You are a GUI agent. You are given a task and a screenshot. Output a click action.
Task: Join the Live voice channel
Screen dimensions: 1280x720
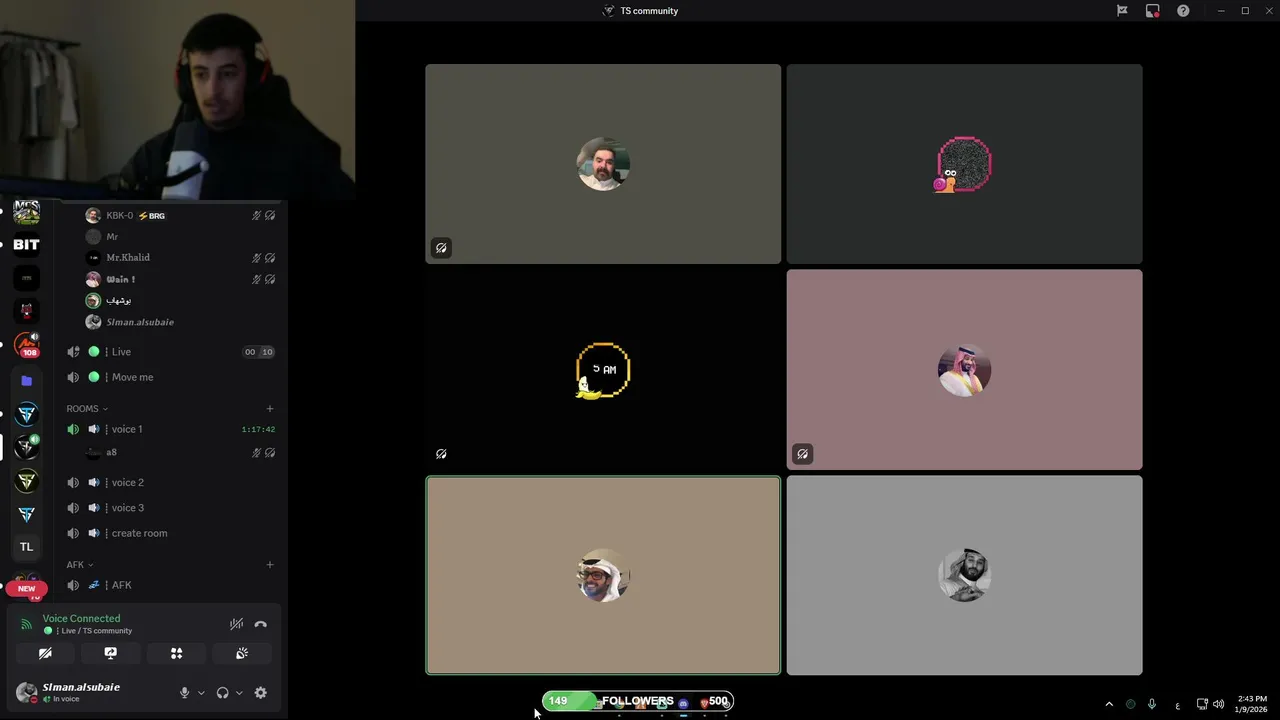170,352
